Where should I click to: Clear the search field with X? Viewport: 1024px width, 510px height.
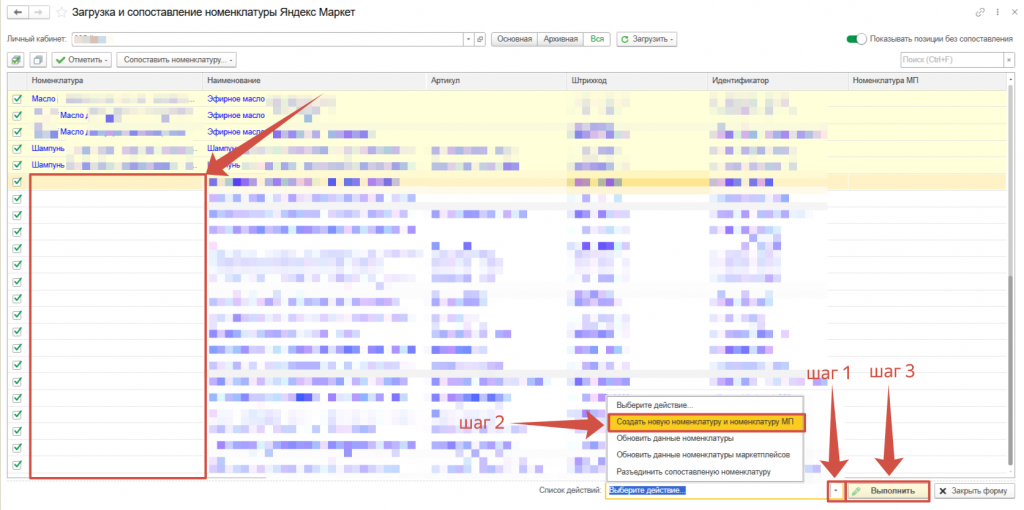click(x=1007, y=60)
